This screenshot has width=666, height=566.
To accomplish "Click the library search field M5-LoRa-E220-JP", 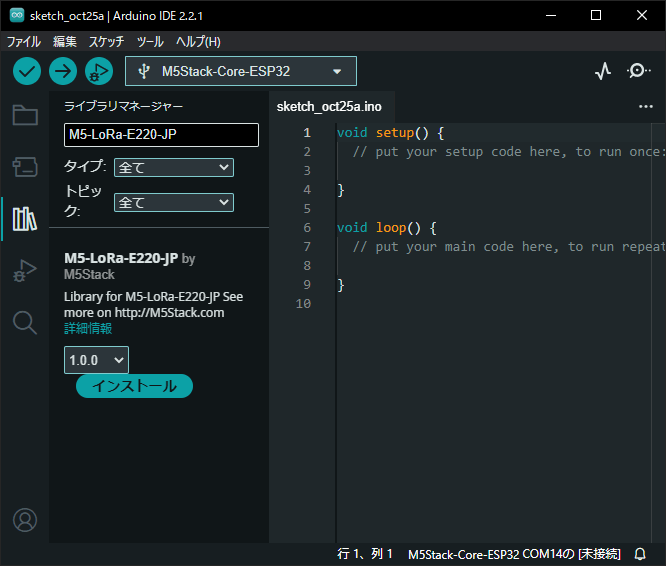I will (x=161, y=135).
